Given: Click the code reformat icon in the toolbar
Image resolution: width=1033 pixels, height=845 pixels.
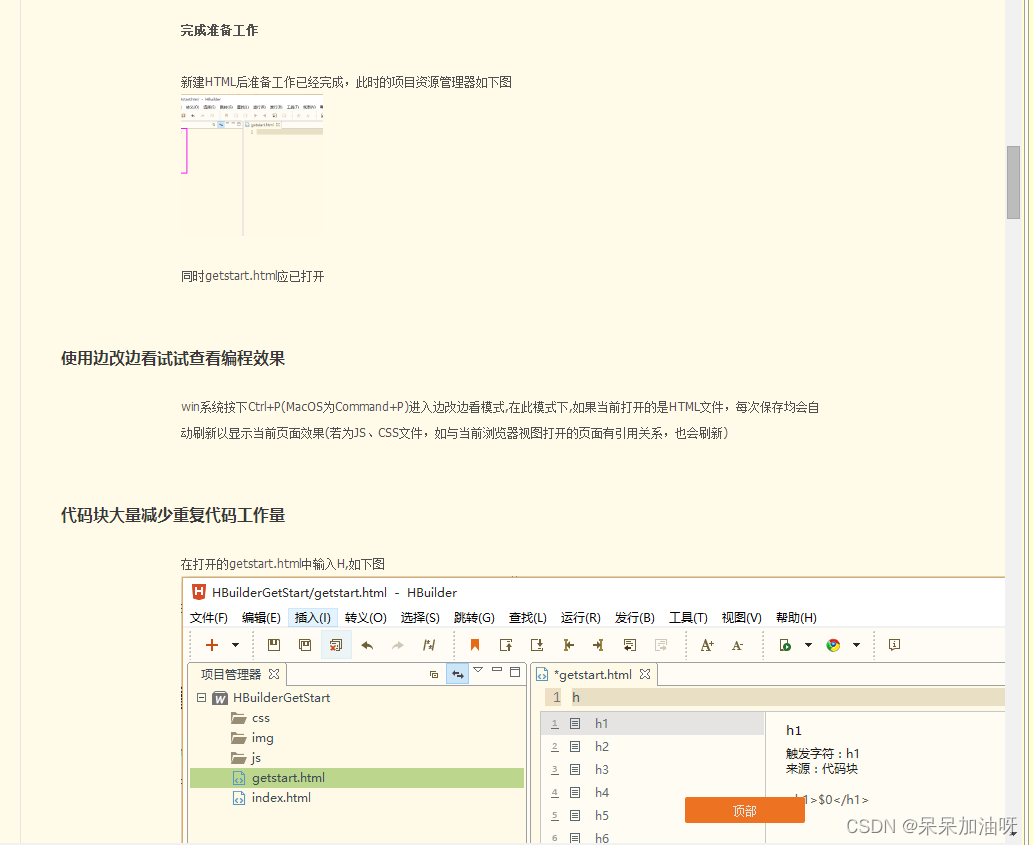Looking at the screenshot, I should tap(427, 645).
